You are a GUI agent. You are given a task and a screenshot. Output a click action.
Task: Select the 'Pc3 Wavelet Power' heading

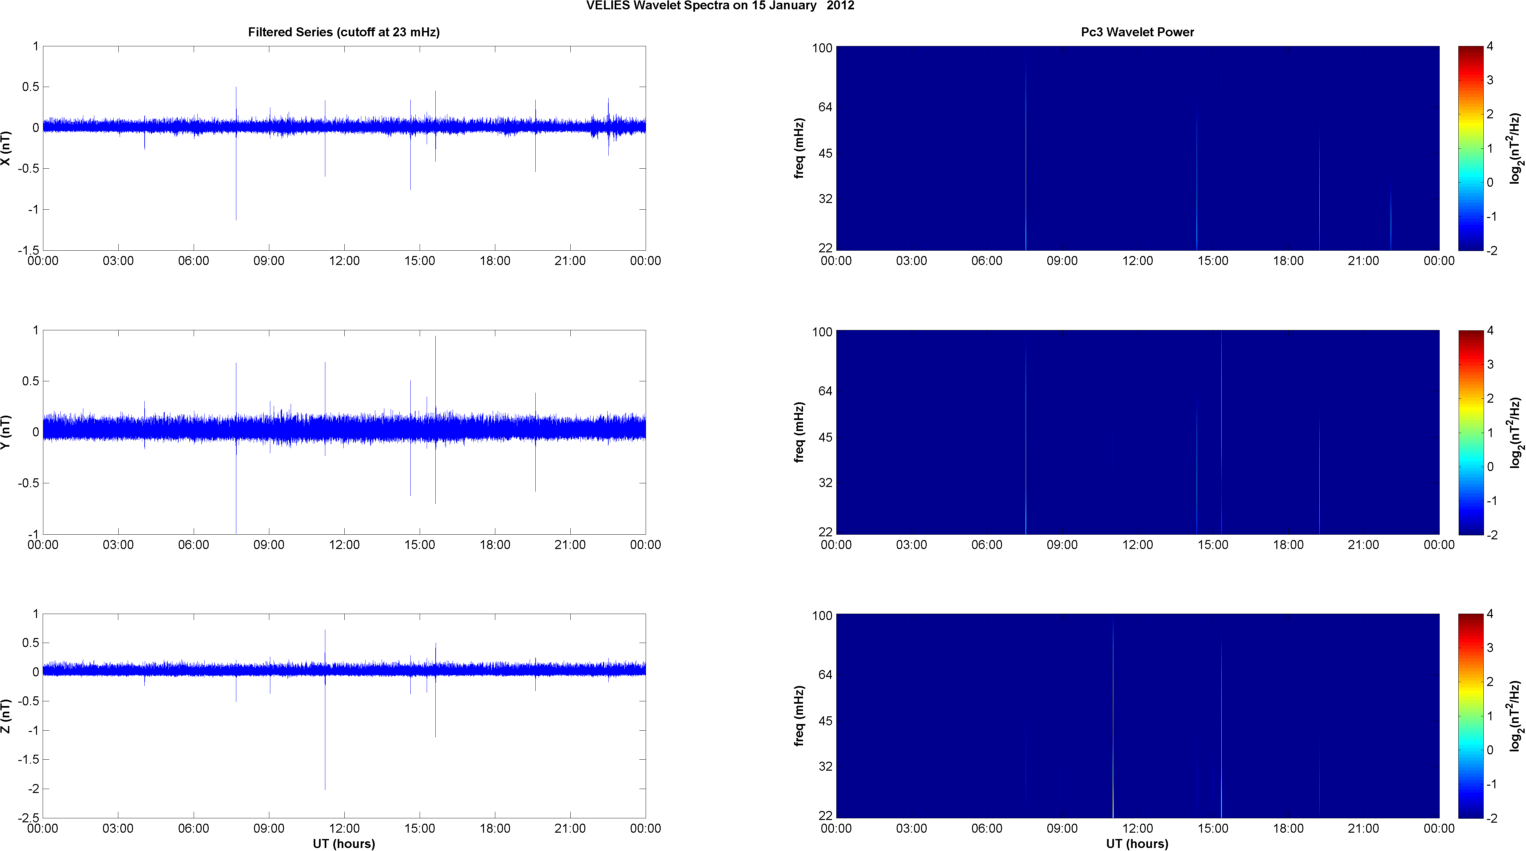tap(1137, 32)
